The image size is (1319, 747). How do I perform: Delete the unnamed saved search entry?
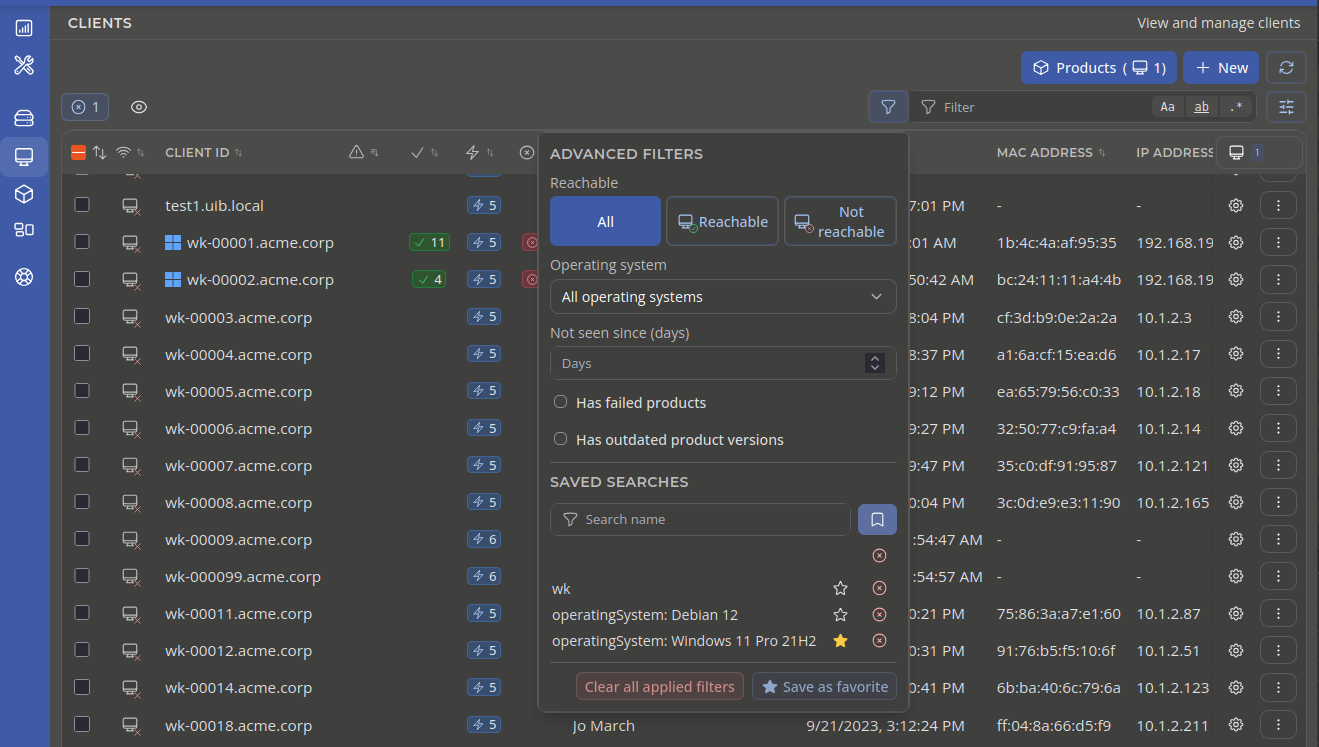click(879, 556)
